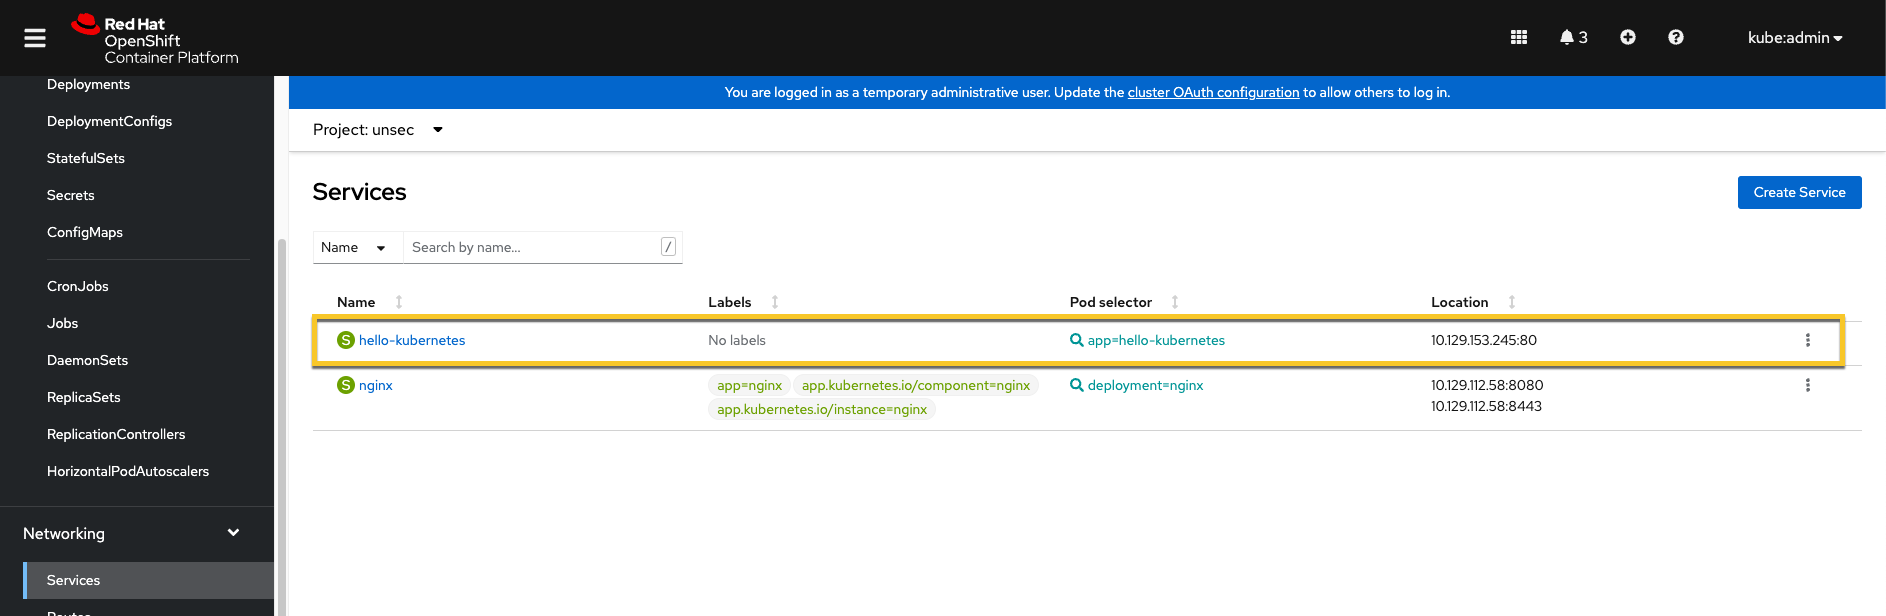The height and width of the screenshot is (616, 1886).
Task: Click the 10.129.112.58:8443 location text
Action: 1486,406
